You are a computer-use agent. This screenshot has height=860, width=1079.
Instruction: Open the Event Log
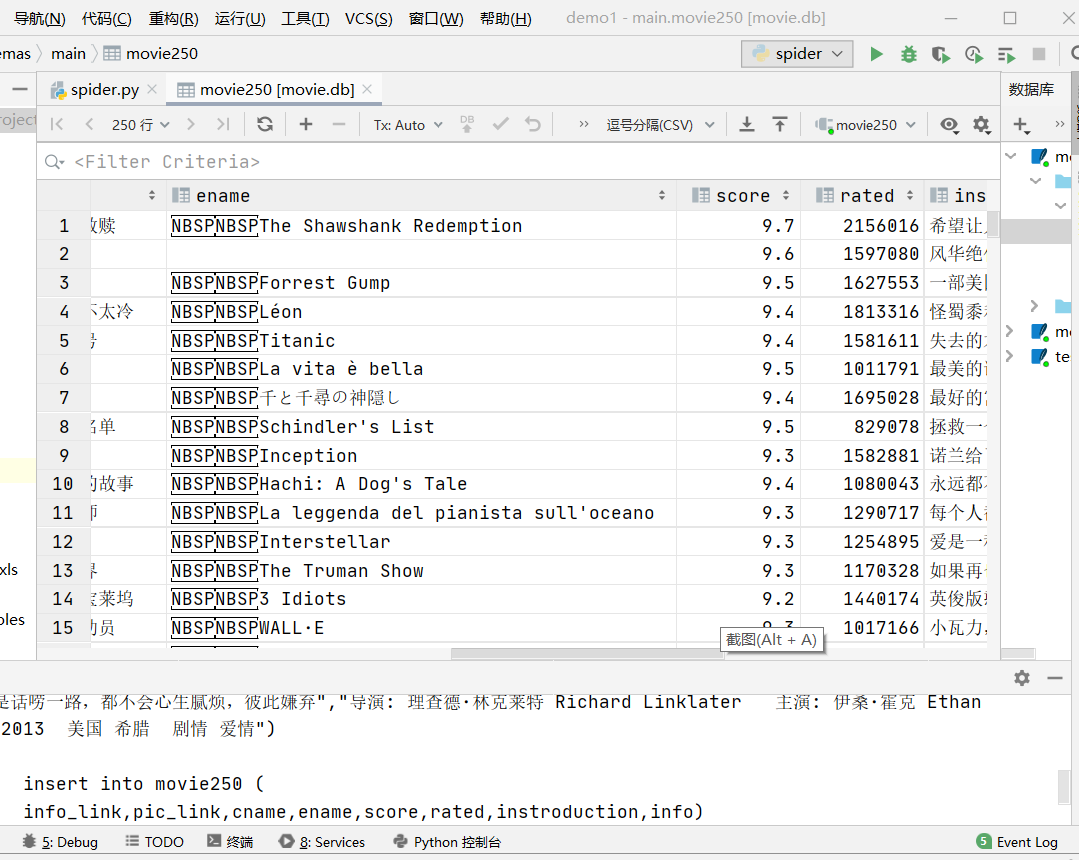pyautogui.click(x=1018, y=842)
